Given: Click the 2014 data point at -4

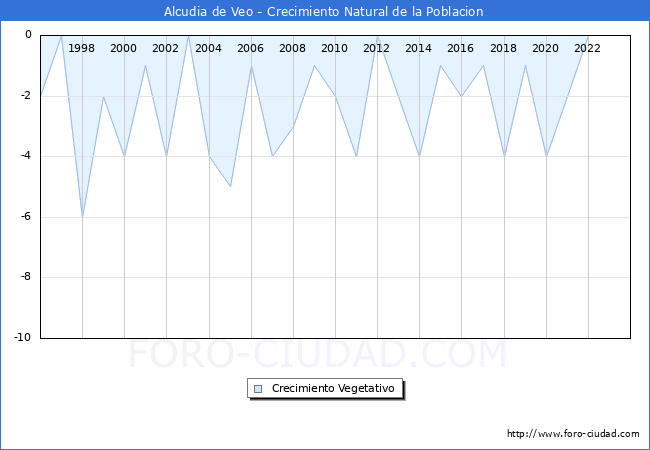Looking at the screenshot, I should coord(420,156).
